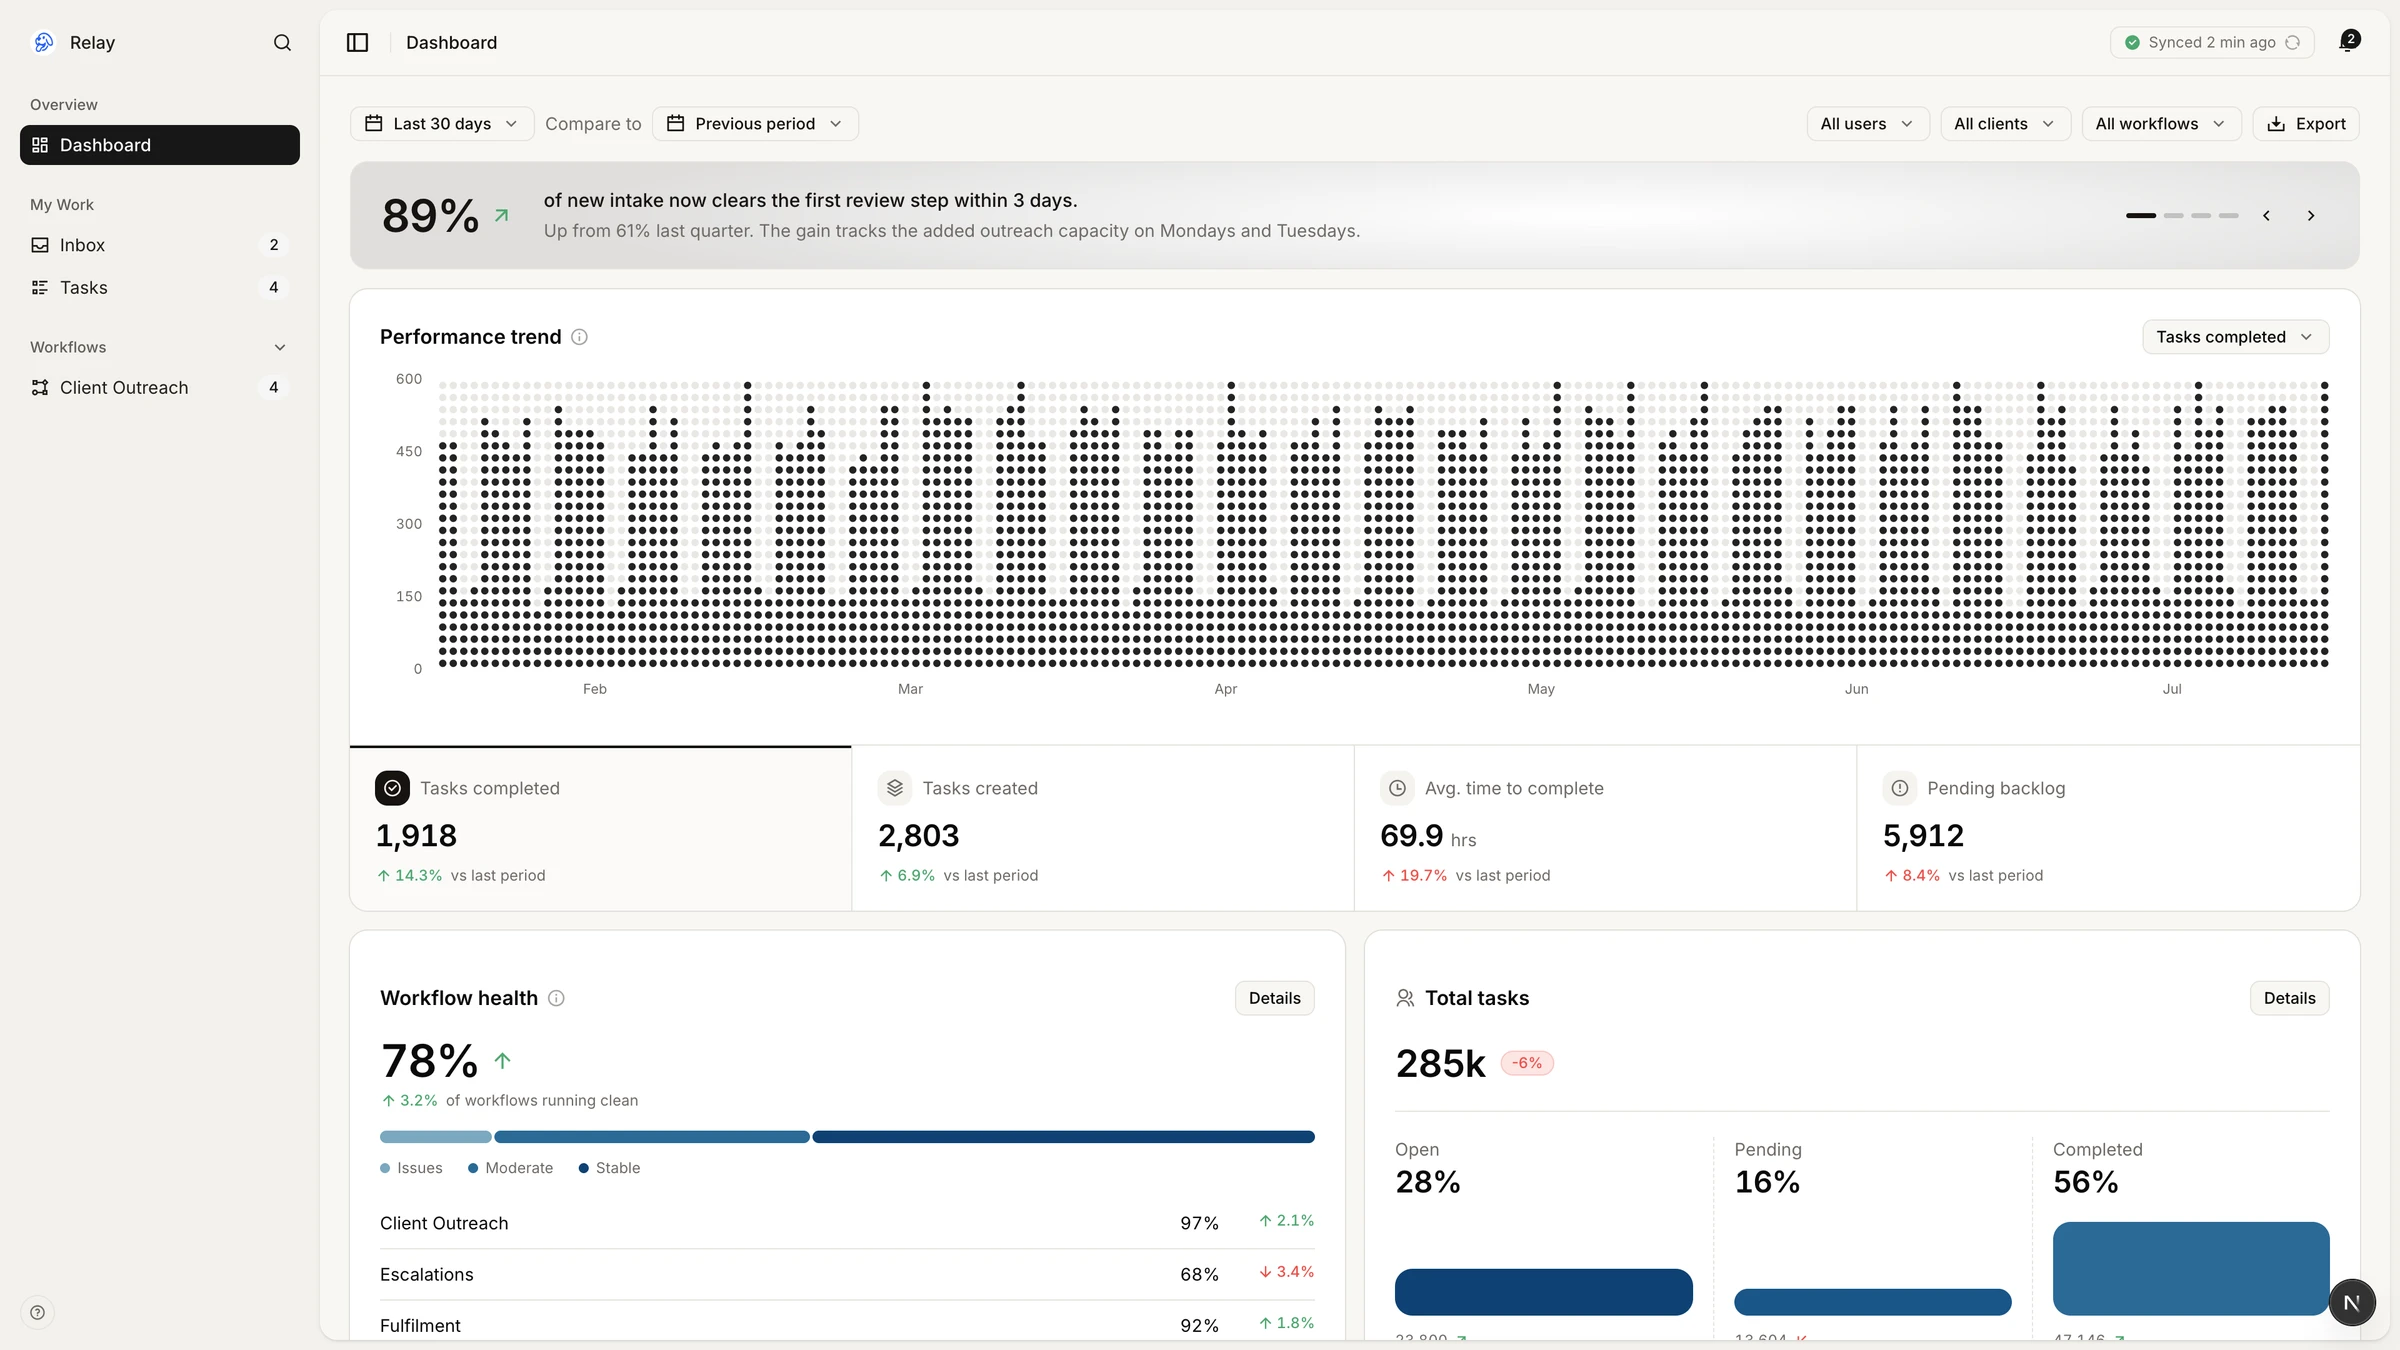This screenshot has width=2400, height=1350.
Task: Open the All clients filter
Action: [2004, 124]
